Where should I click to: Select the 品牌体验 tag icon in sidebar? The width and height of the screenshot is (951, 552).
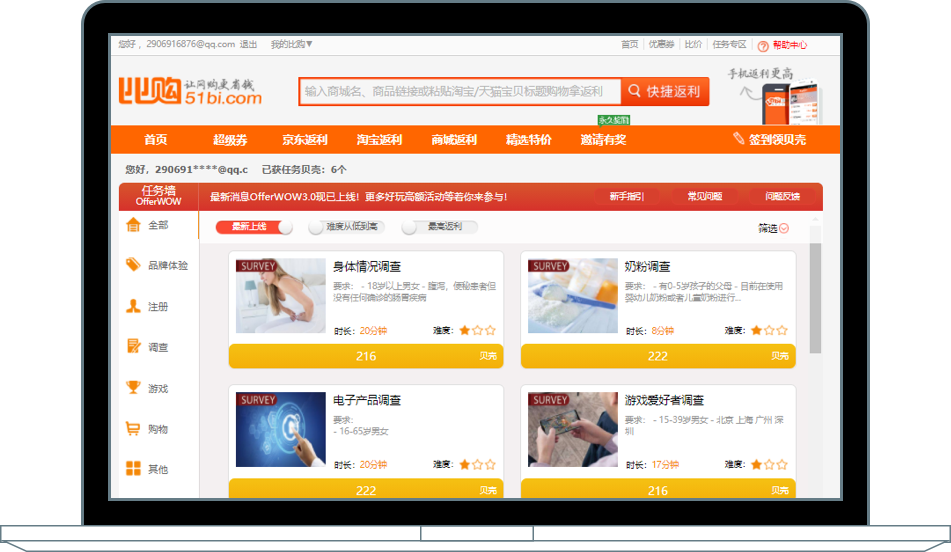[x=133, y=265]
